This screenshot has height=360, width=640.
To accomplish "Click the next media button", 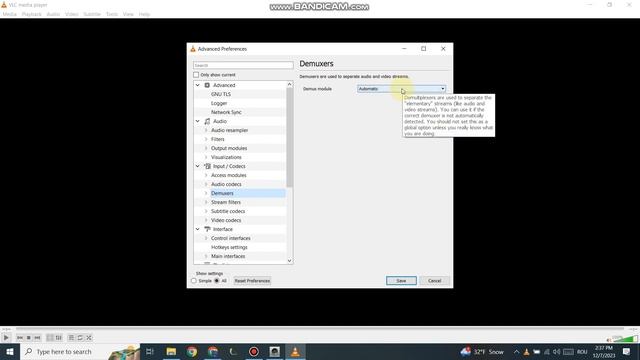I will click(x=37, y=338).
